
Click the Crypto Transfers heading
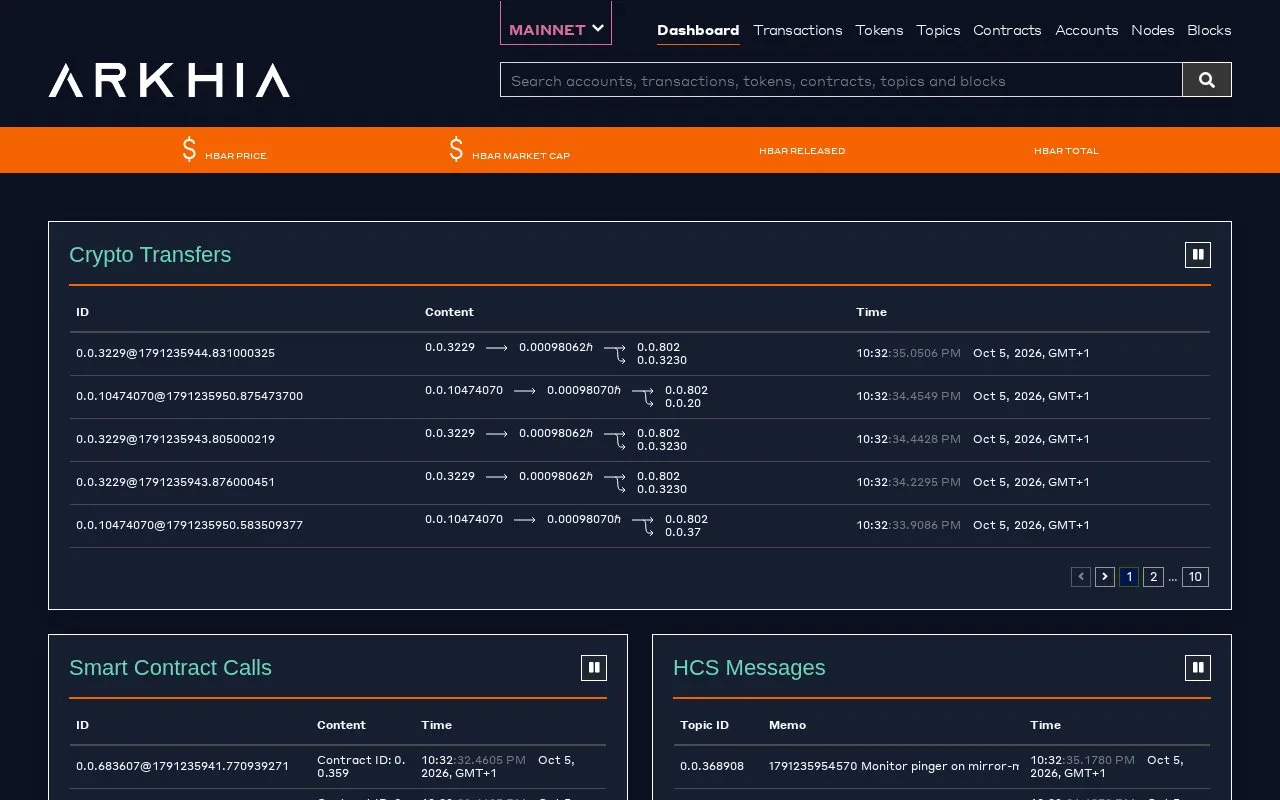point(150,255)
